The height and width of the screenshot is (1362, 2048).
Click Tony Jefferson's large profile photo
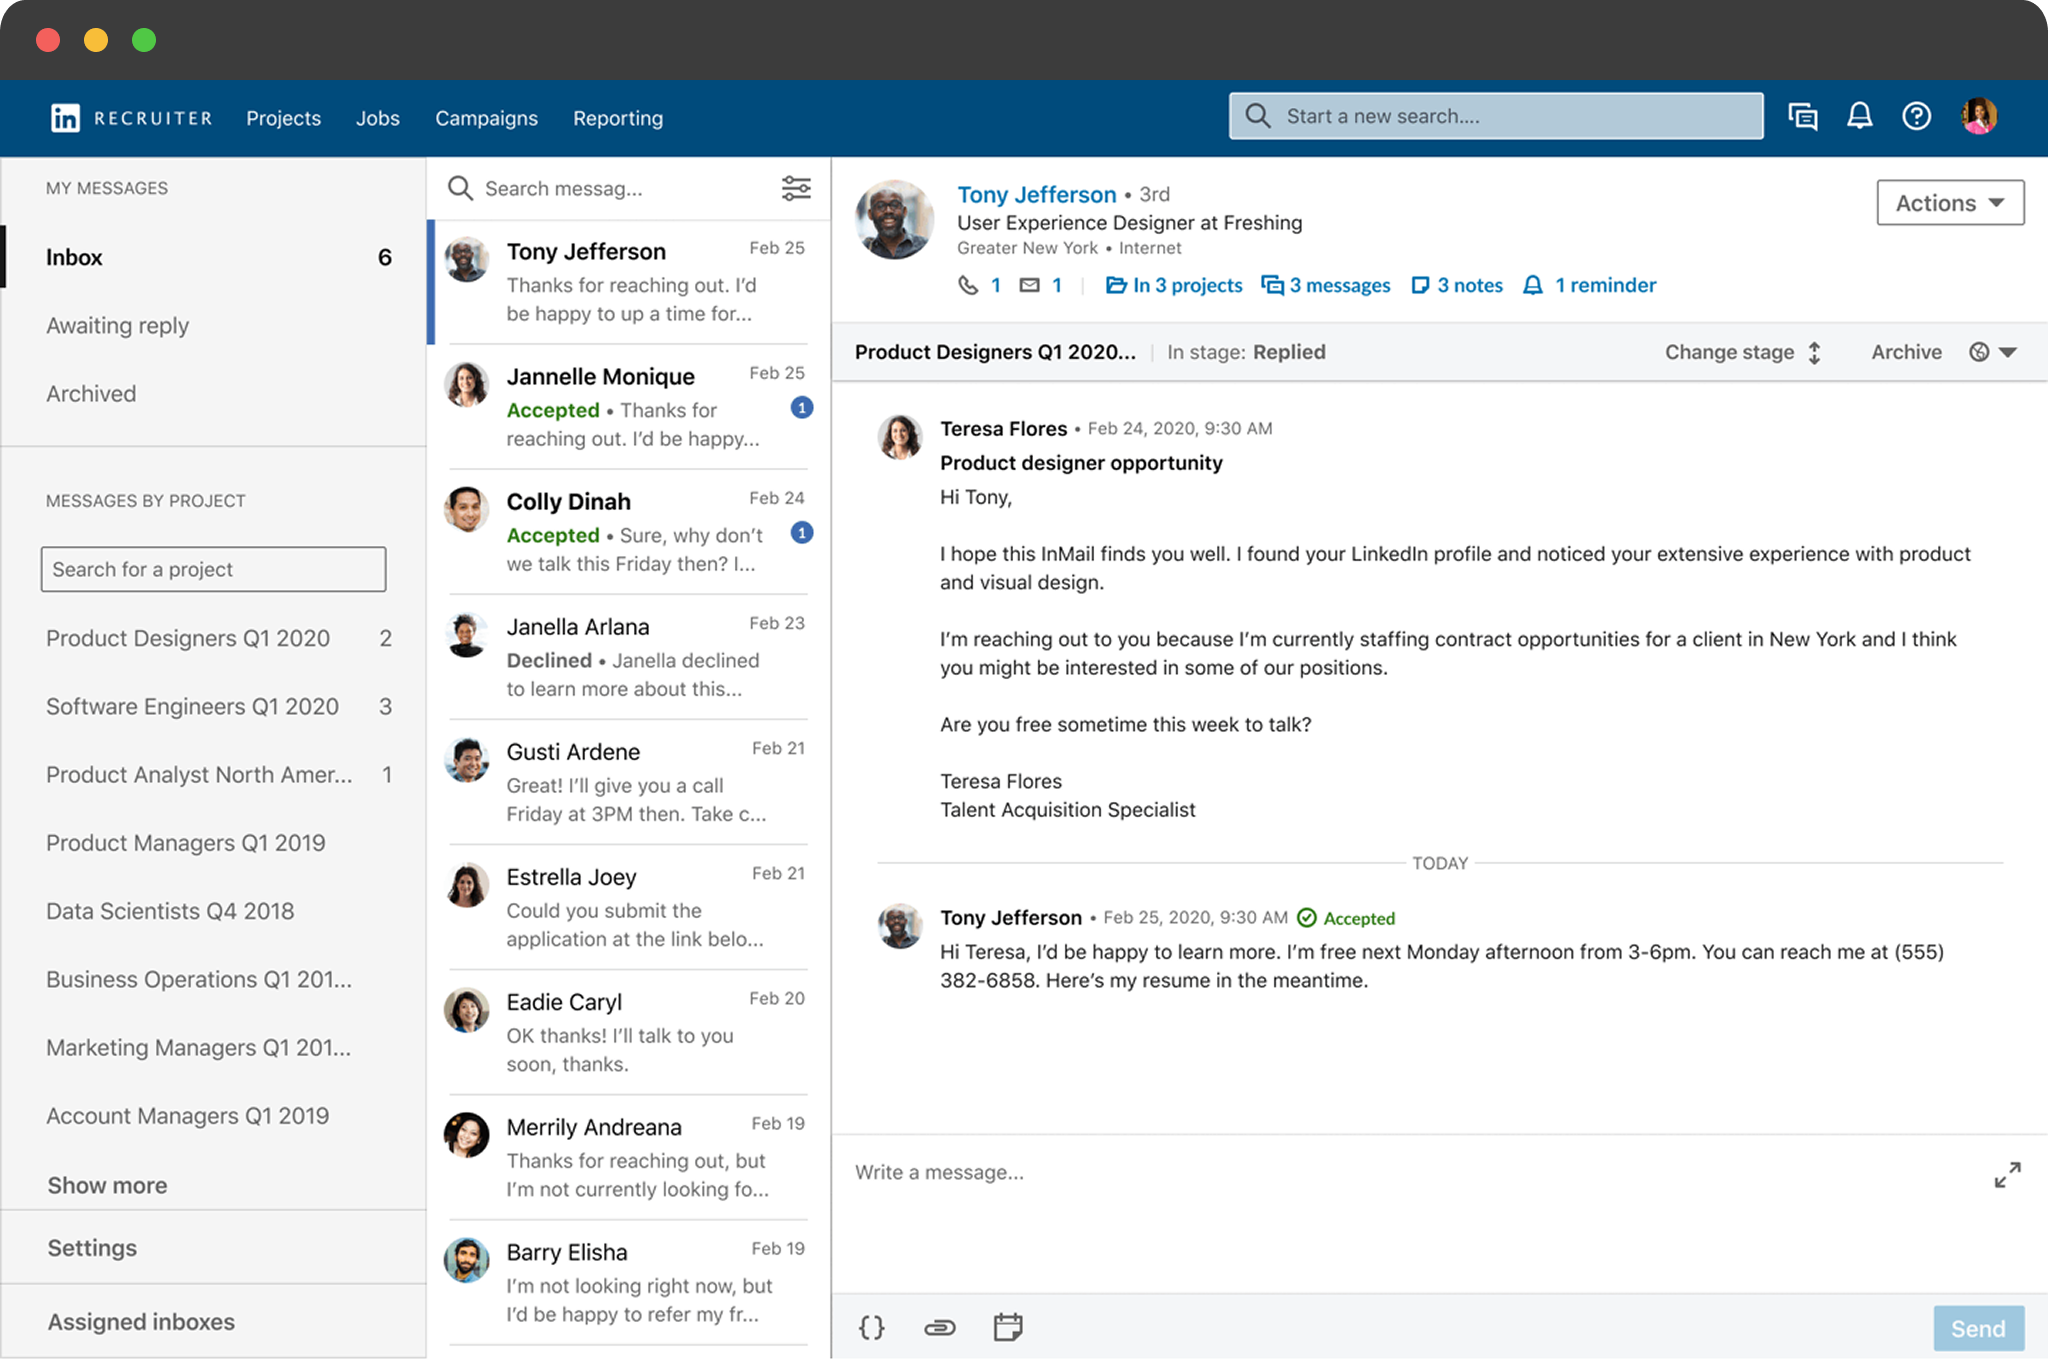(x=894, y=220)
